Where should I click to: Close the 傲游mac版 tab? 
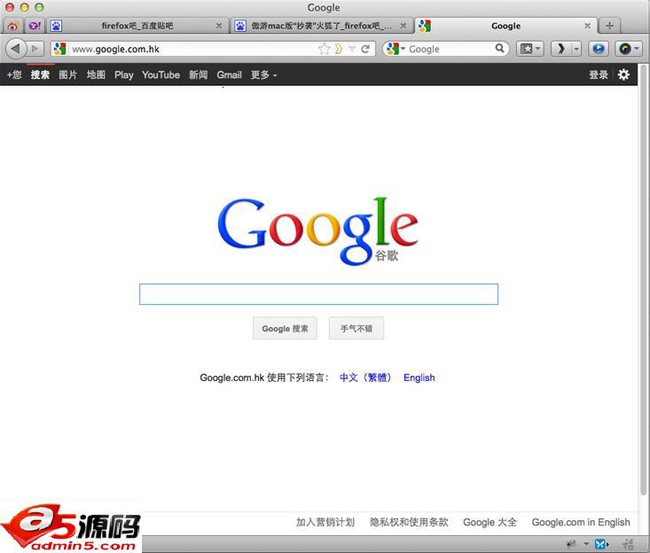click(403, 26)
